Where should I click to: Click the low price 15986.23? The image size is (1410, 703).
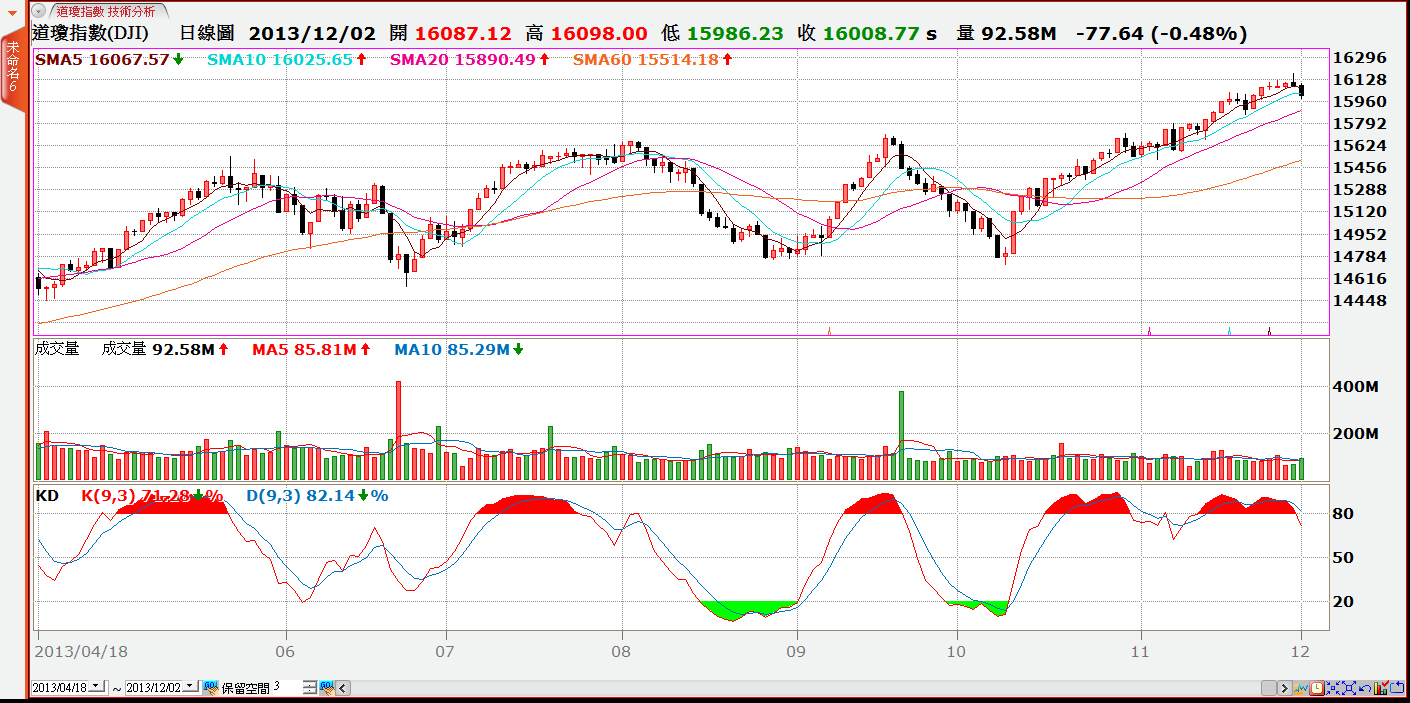coord(736,33)
